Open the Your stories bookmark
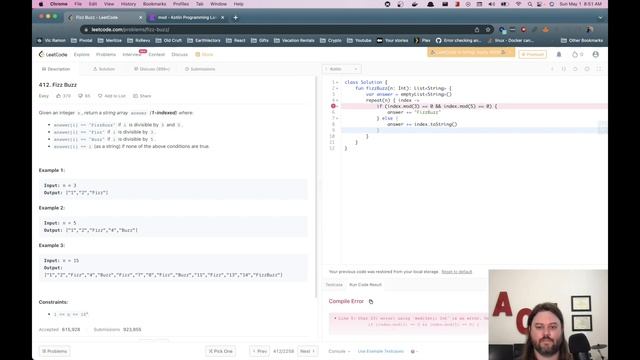Viewport: 640px width, 360px height. point(393,40)
